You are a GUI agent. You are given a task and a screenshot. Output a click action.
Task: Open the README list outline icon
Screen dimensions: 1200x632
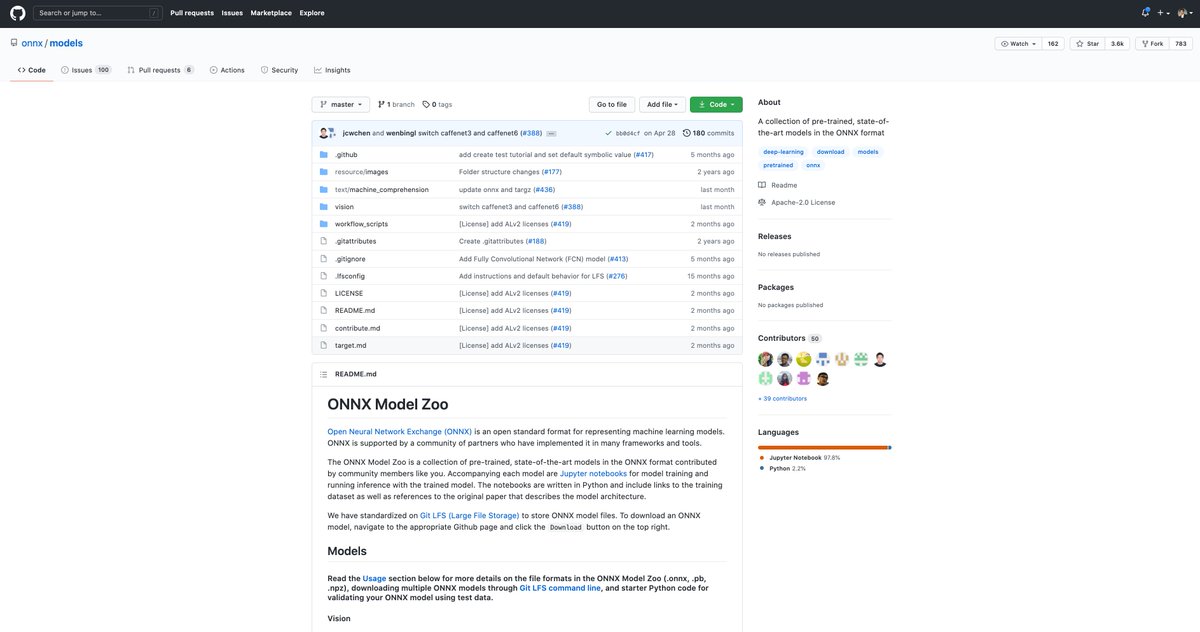point(324,374)
